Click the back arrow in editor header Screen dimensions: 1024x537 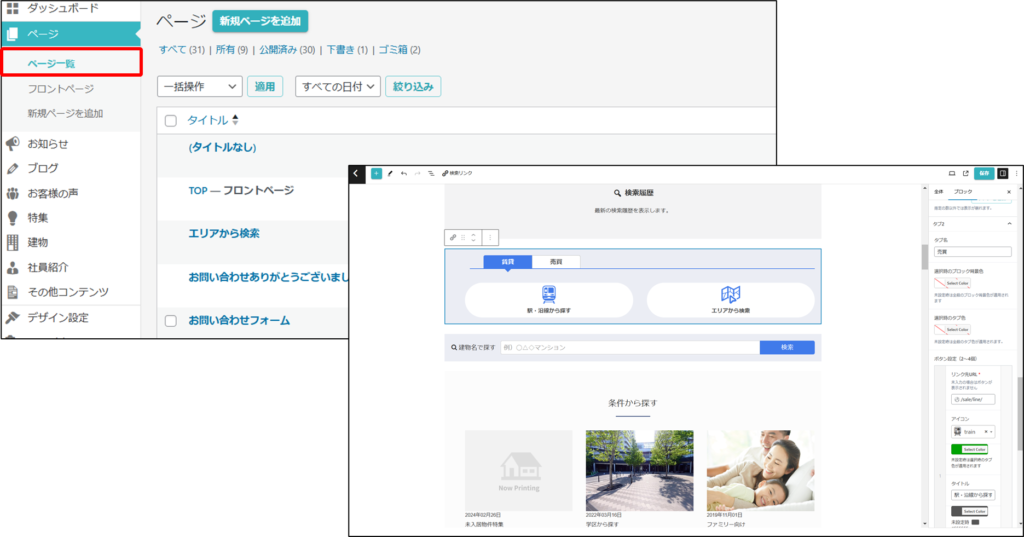click(x=358, y=173)
